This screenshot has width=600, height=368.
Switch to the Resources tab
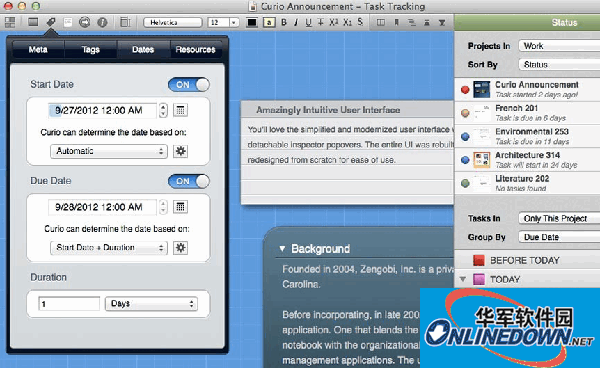point(196,50)
